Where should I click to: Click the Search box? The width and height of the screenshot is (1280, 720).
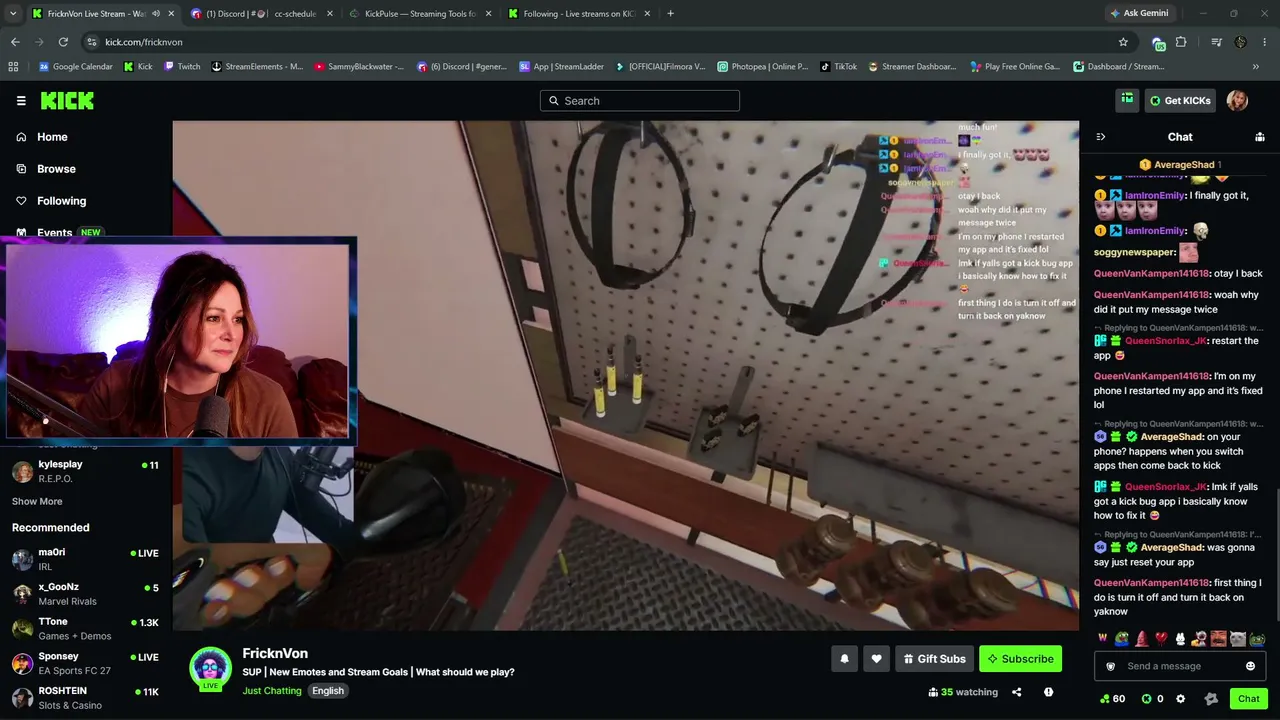[640, 101]
